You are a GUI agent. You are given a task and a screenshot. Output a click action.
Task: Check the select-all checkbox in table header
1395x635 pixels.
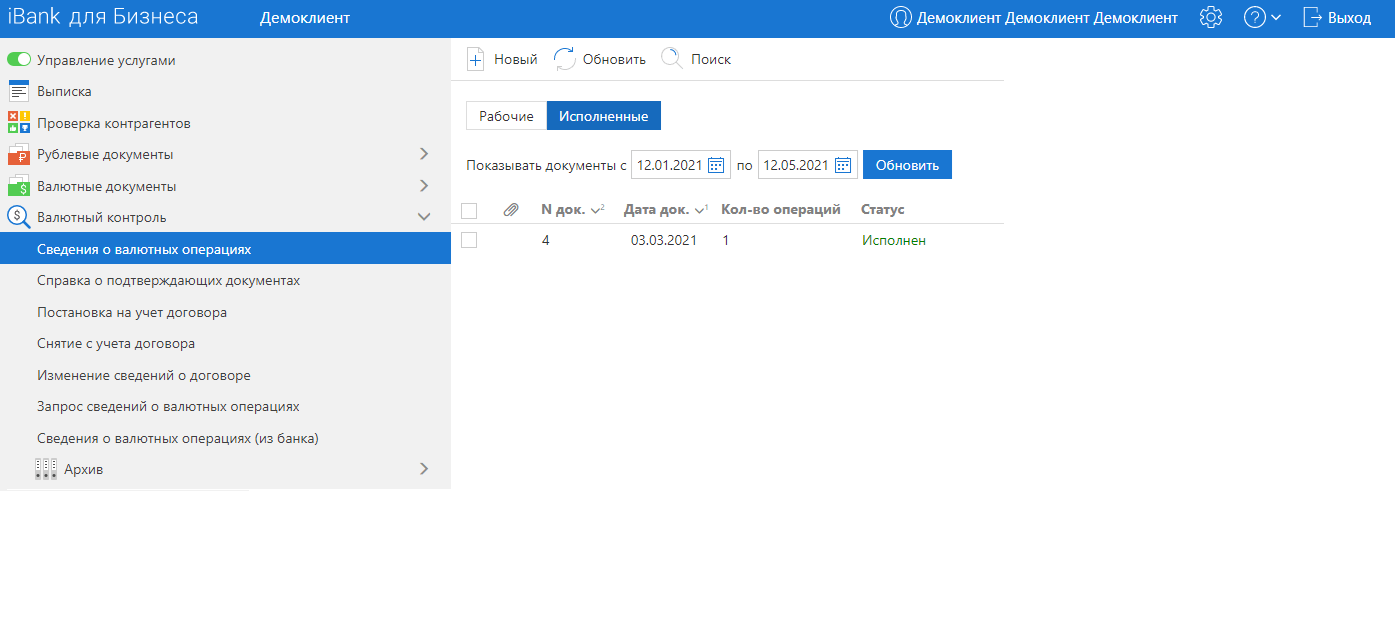point(469,210)
